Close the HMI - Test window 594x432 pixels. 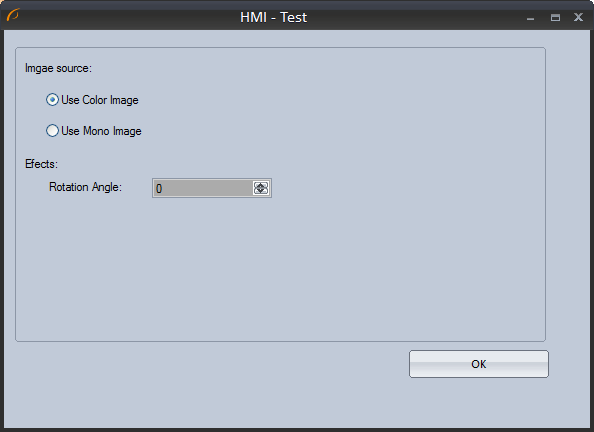[x=578, y=17]
